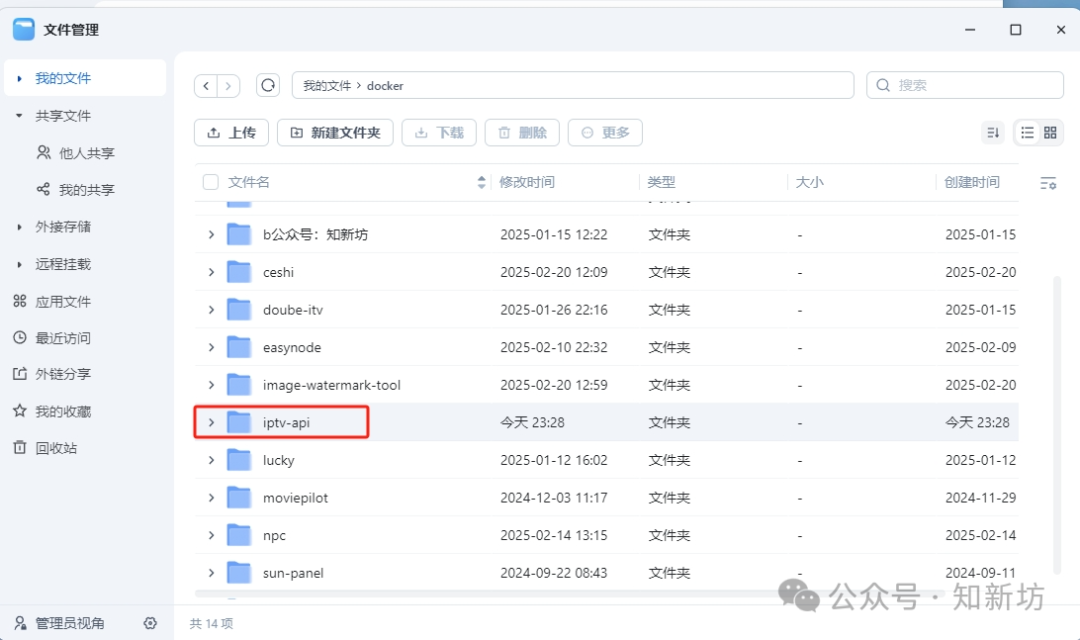Viewport: 1080px width, 640px height.
Task: Click the vertical scrollbar of file list
Action: tap(1048, 420)
